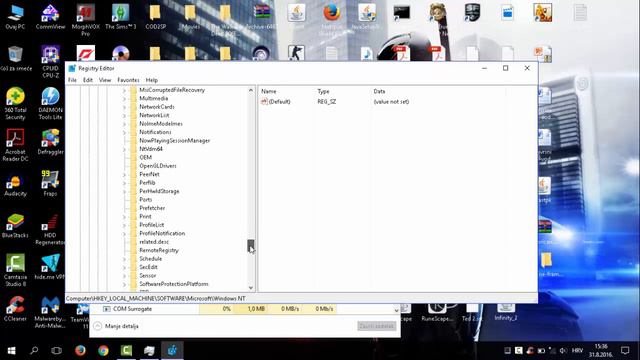Select the ProfileNotification key

pos(162,233)
